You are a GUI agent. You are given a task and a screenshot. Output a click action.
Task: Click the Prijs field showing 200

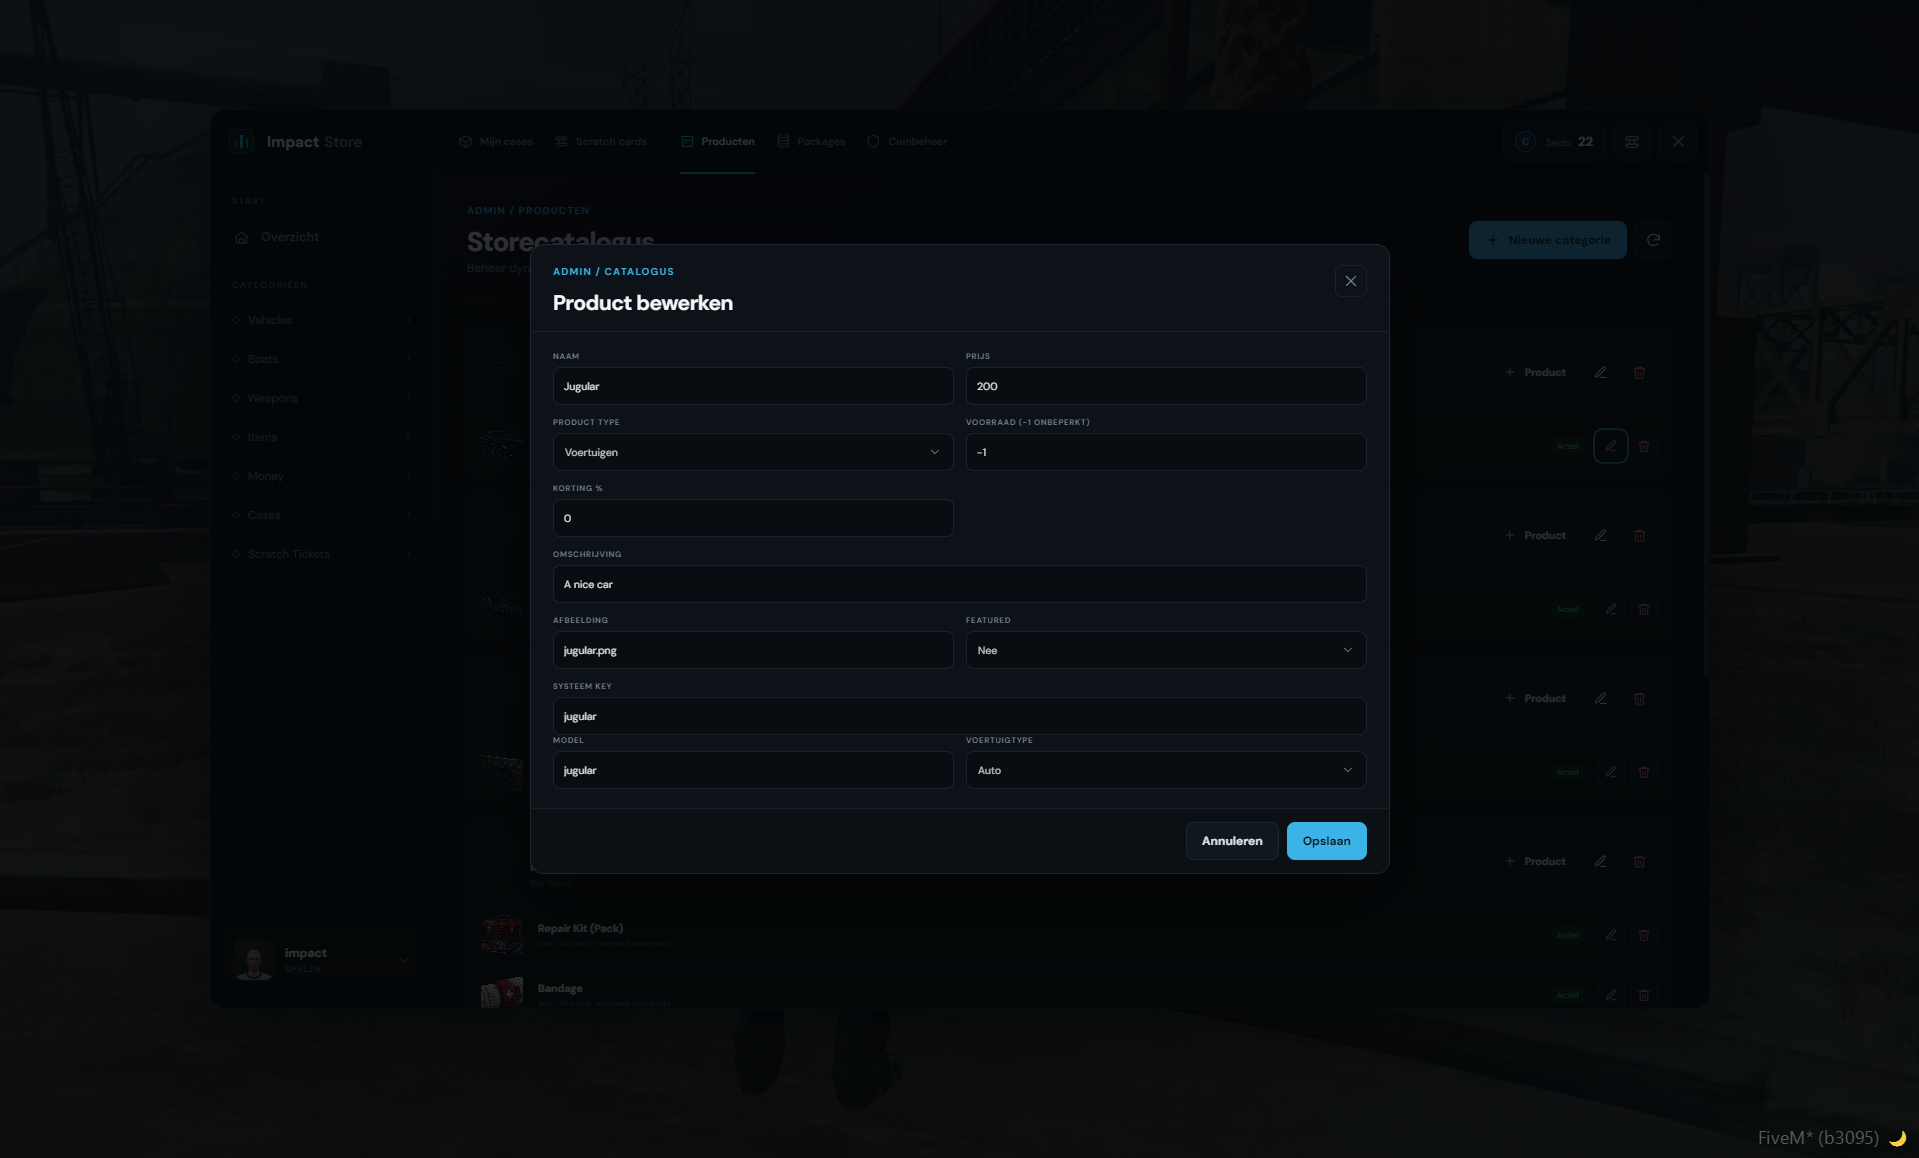click(1166, 386)
